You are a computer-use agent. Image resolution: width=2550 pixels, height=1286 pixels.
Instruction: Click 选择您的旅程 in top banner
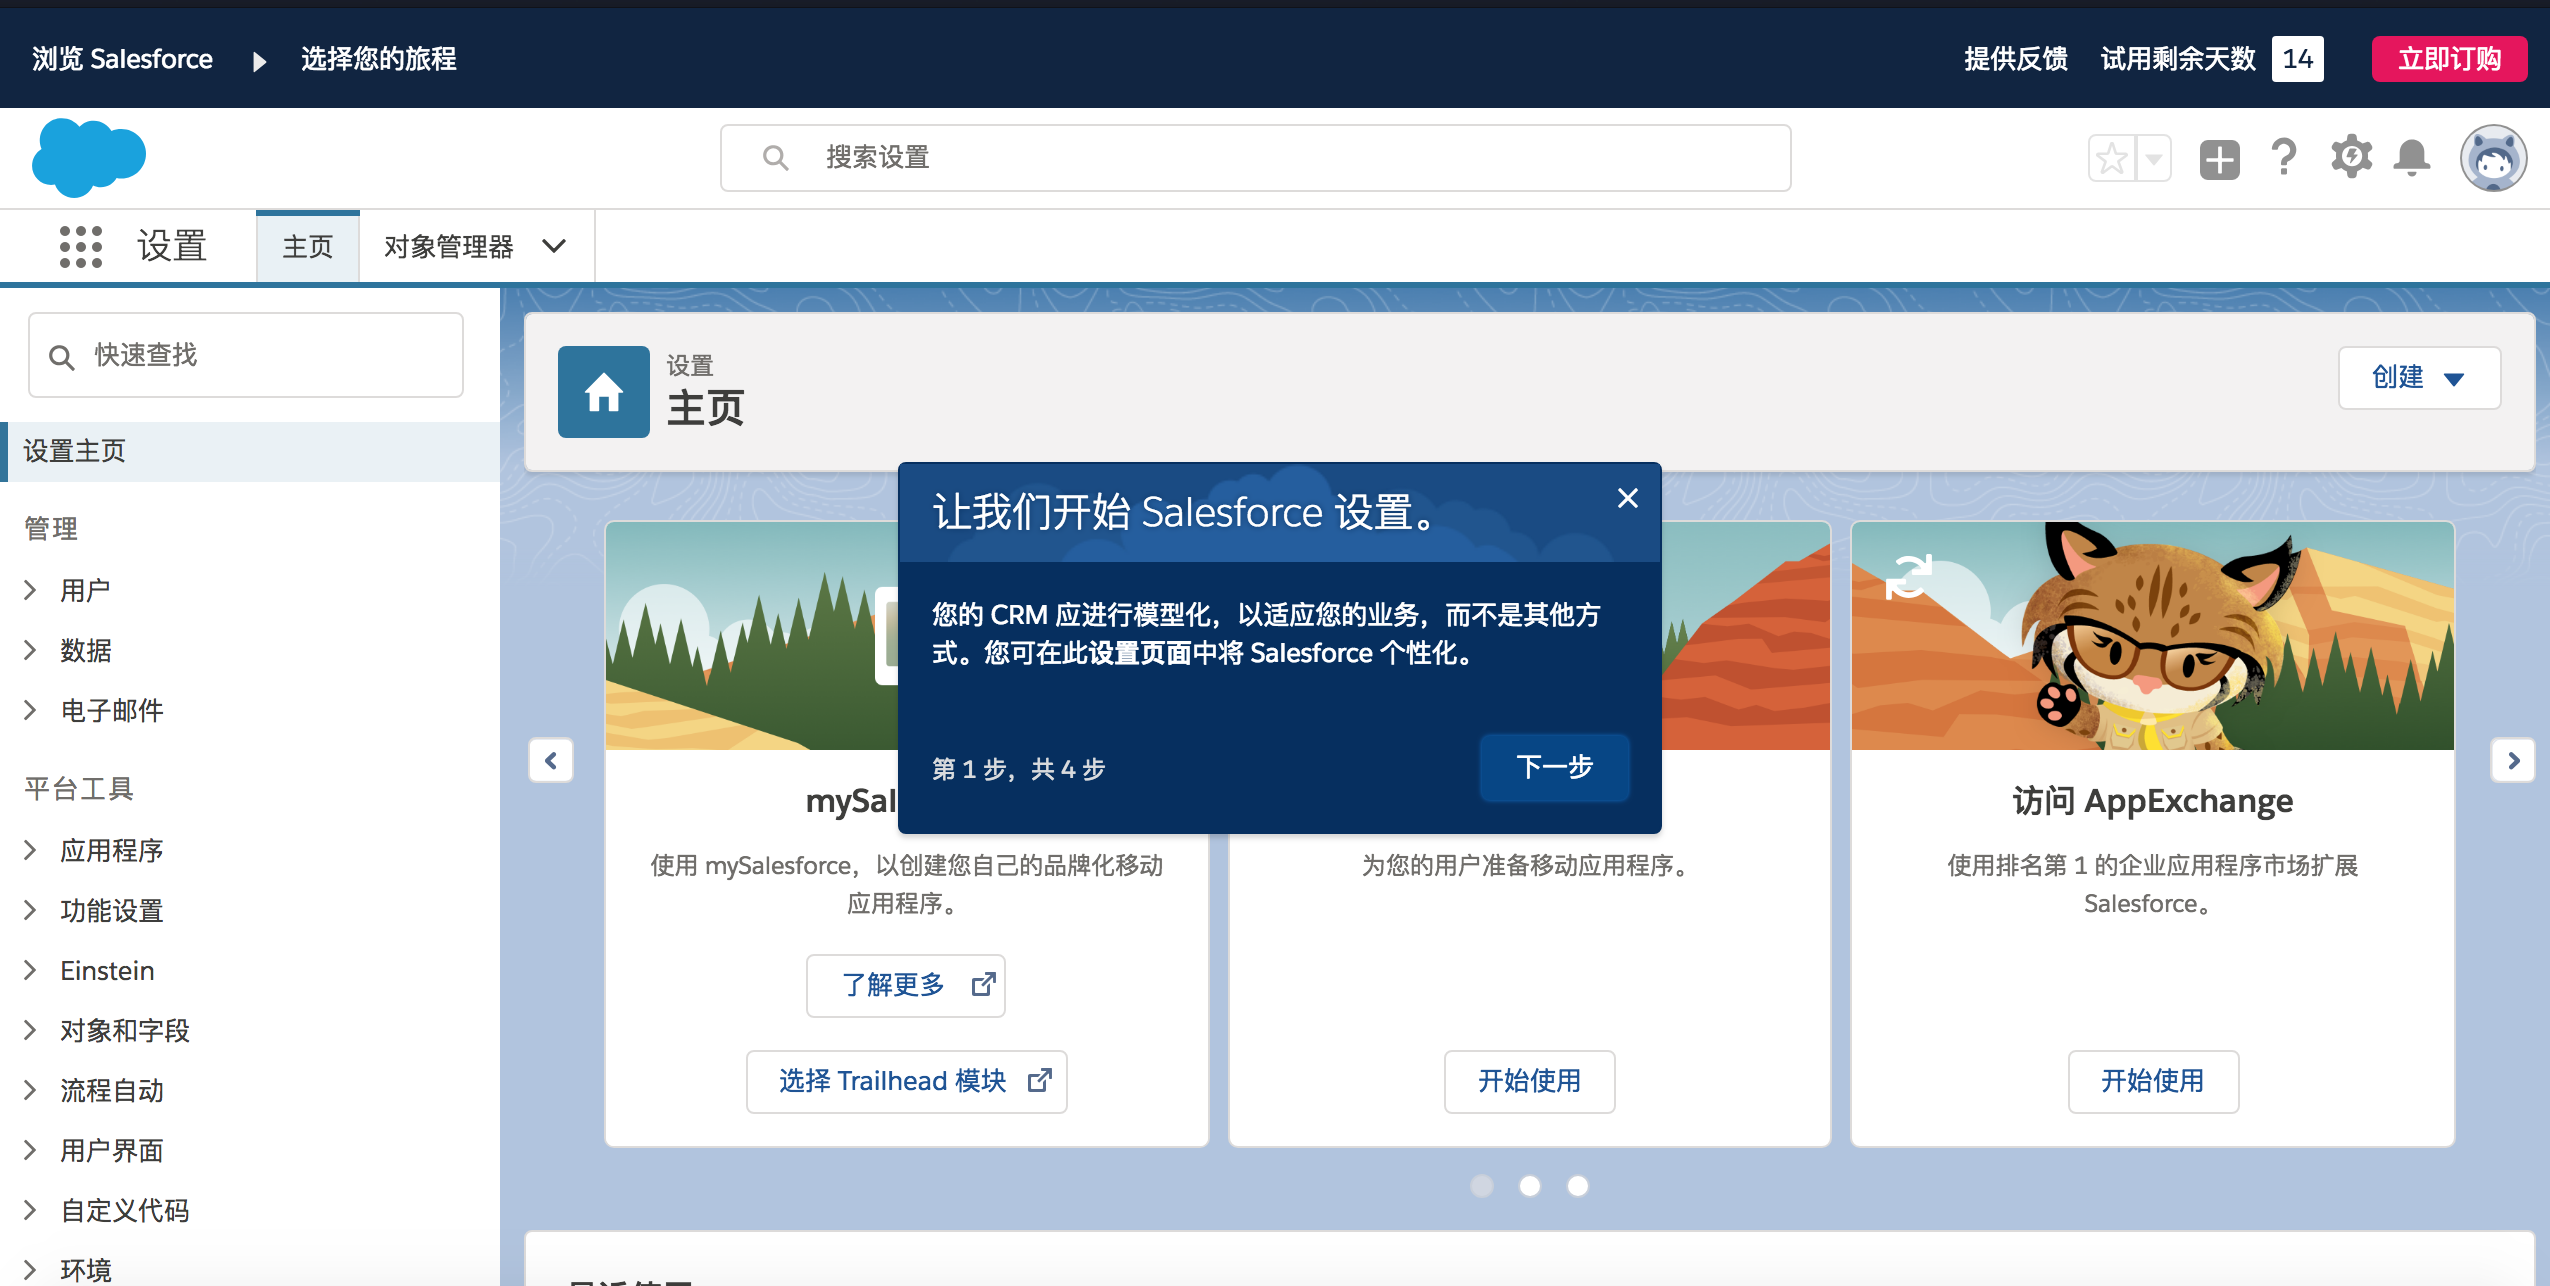pos(378,59)
